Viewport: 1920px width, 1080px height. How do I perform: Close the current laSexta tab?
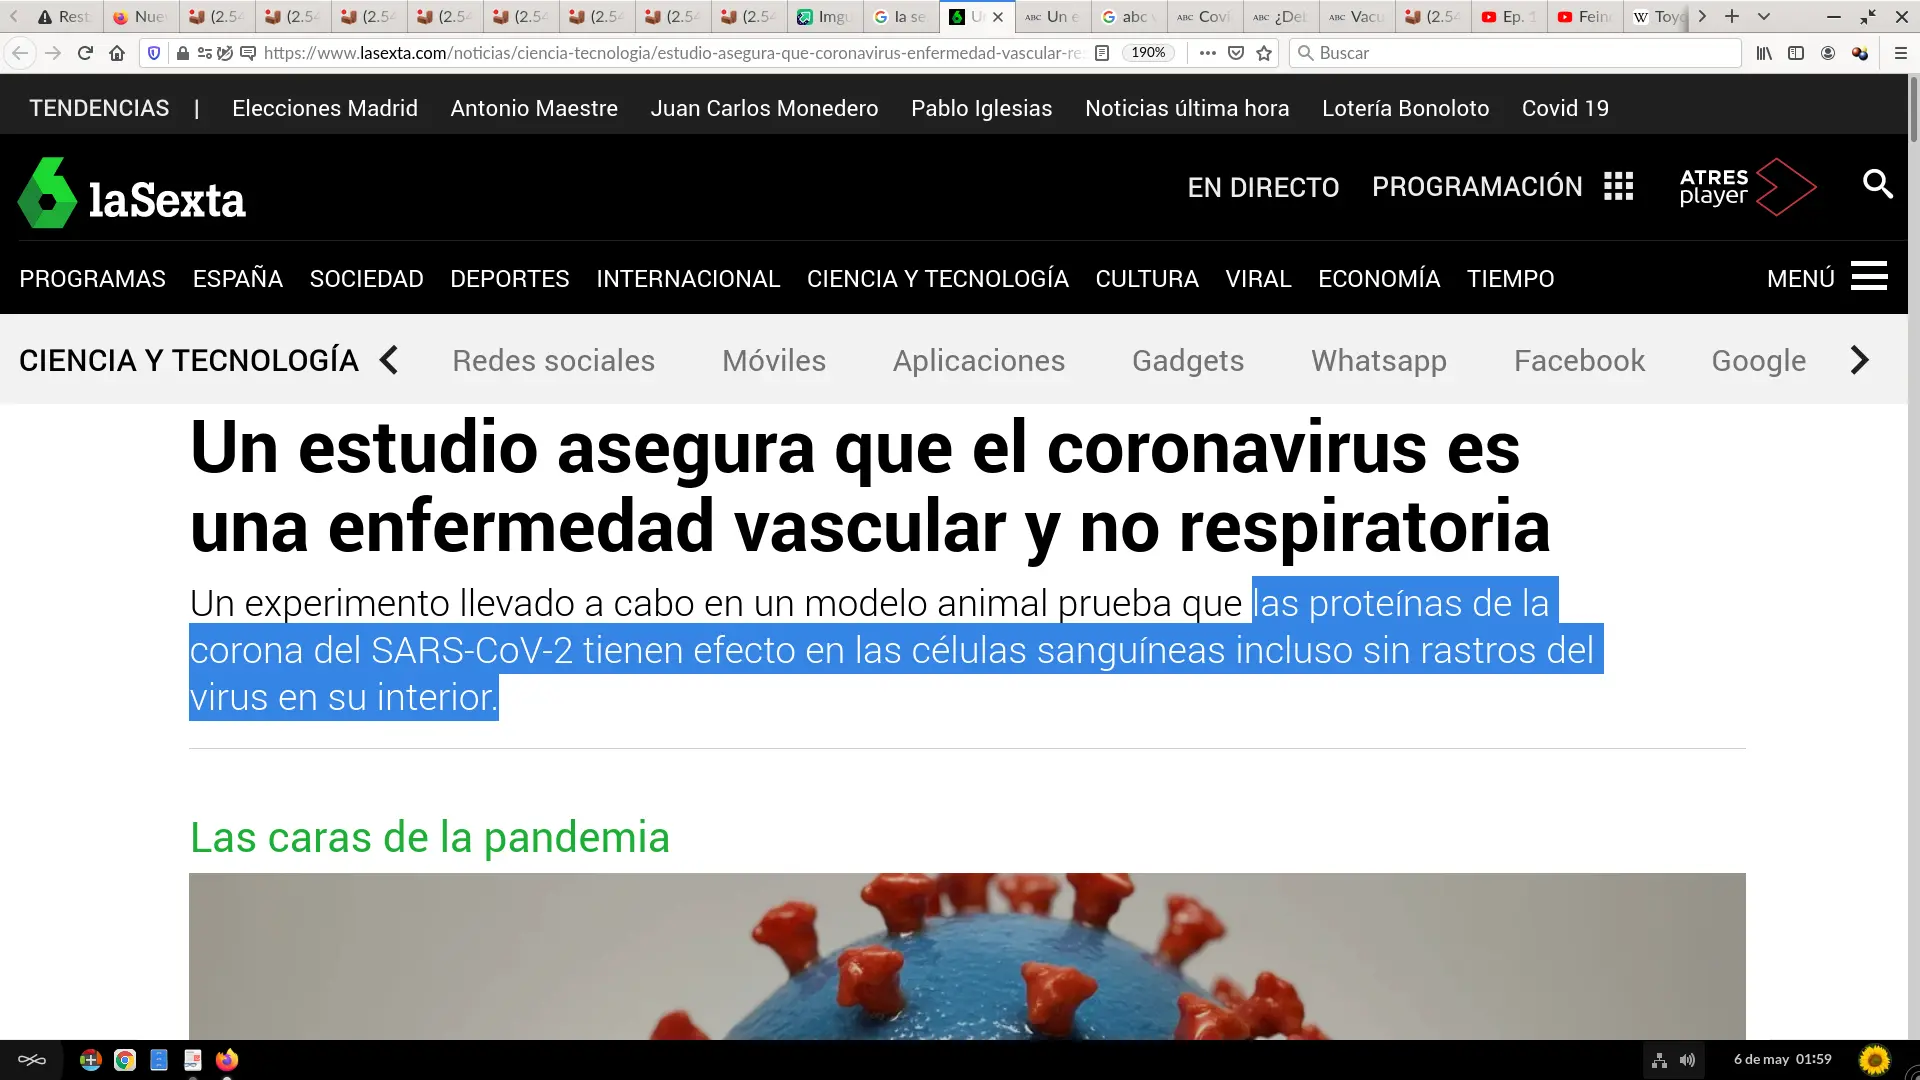997,17
